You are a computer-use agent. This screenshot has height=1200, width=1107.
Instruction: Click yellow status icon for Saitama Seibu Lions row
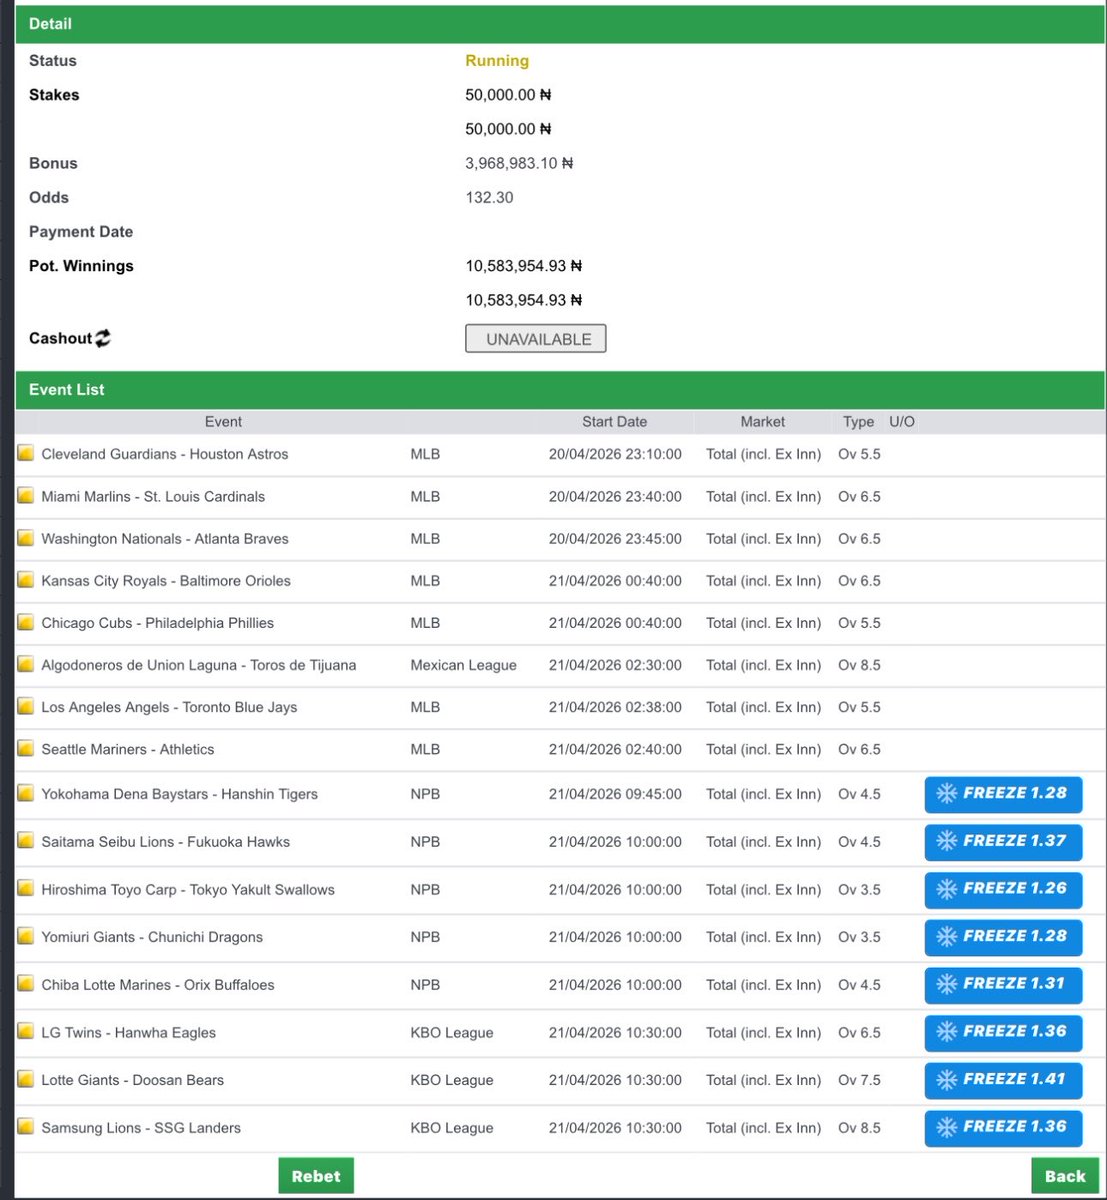pos(26,841)
